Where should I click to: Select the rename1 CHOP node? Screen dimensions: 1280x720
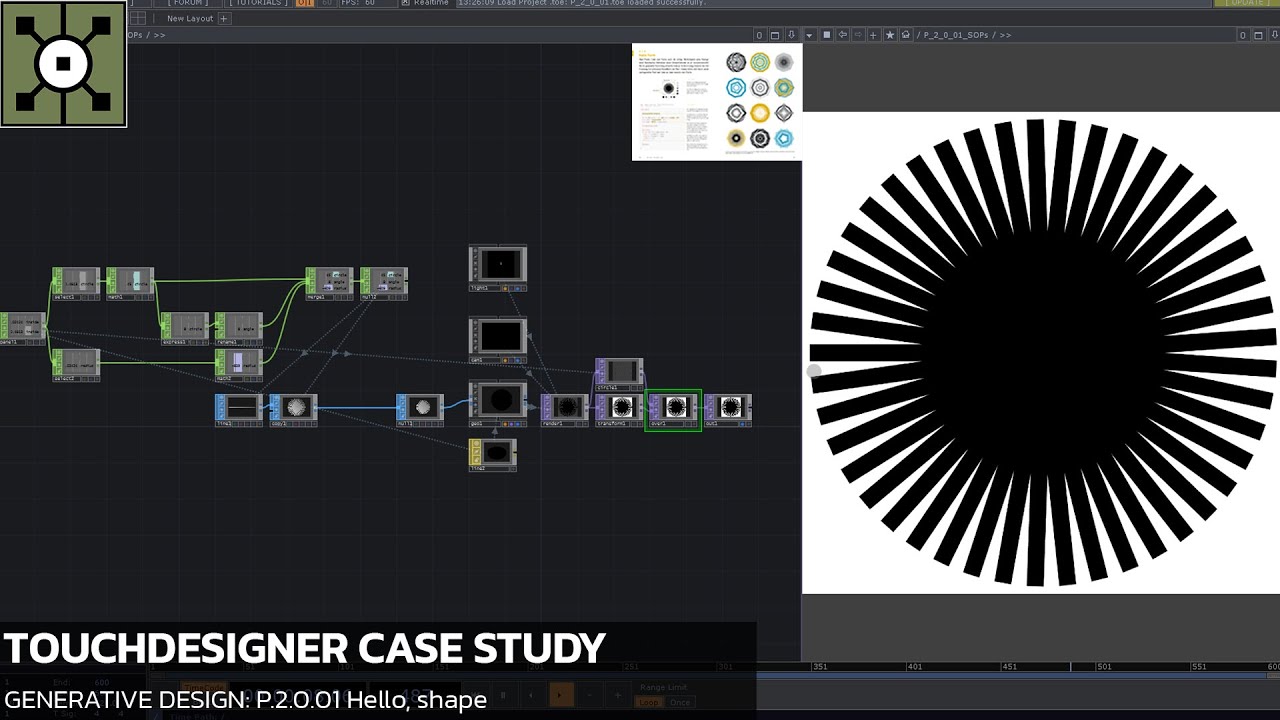point(239,328)
